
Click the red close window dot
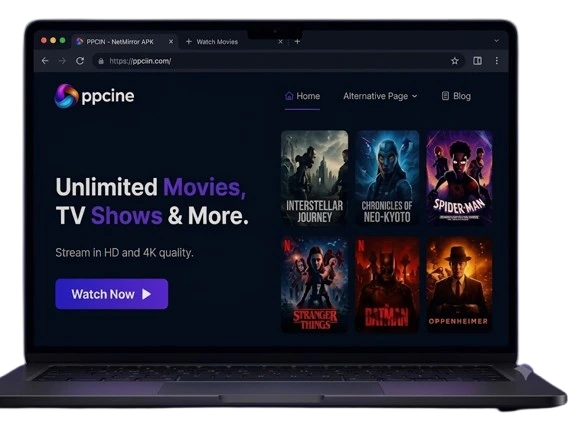(x=44, y=40)
